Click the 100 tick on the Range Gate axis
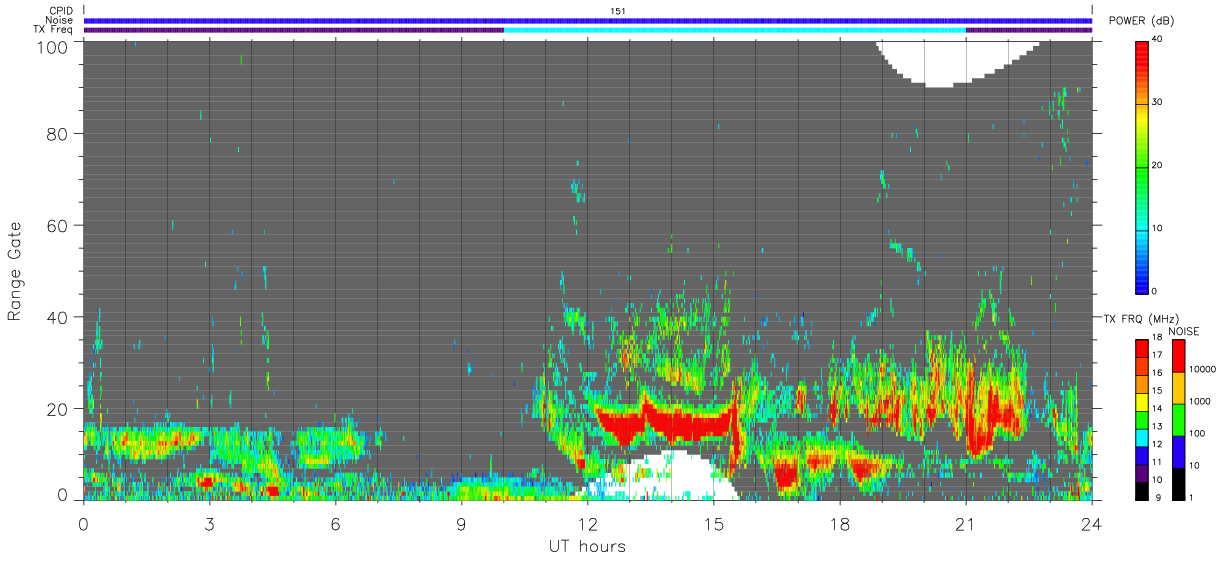The image size is (1228, 567). click(x=52, y=46)
